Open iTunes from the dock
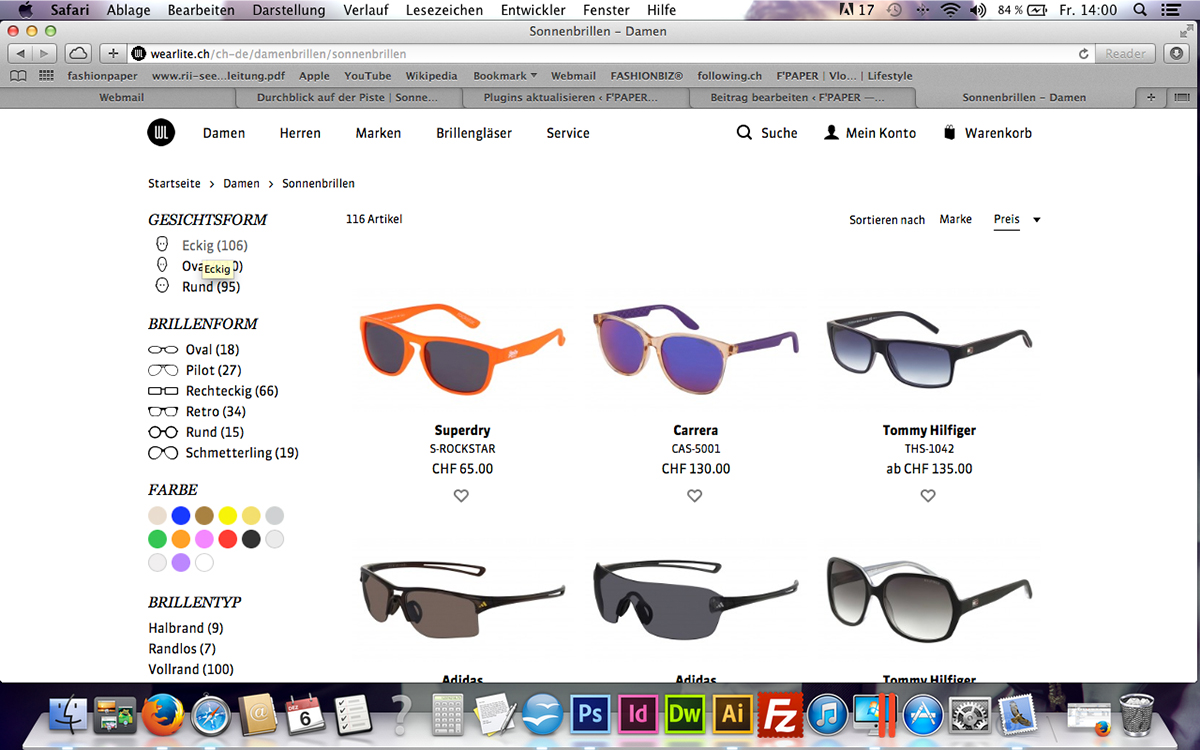This screenshot has width=1200, height=750. 827,714
